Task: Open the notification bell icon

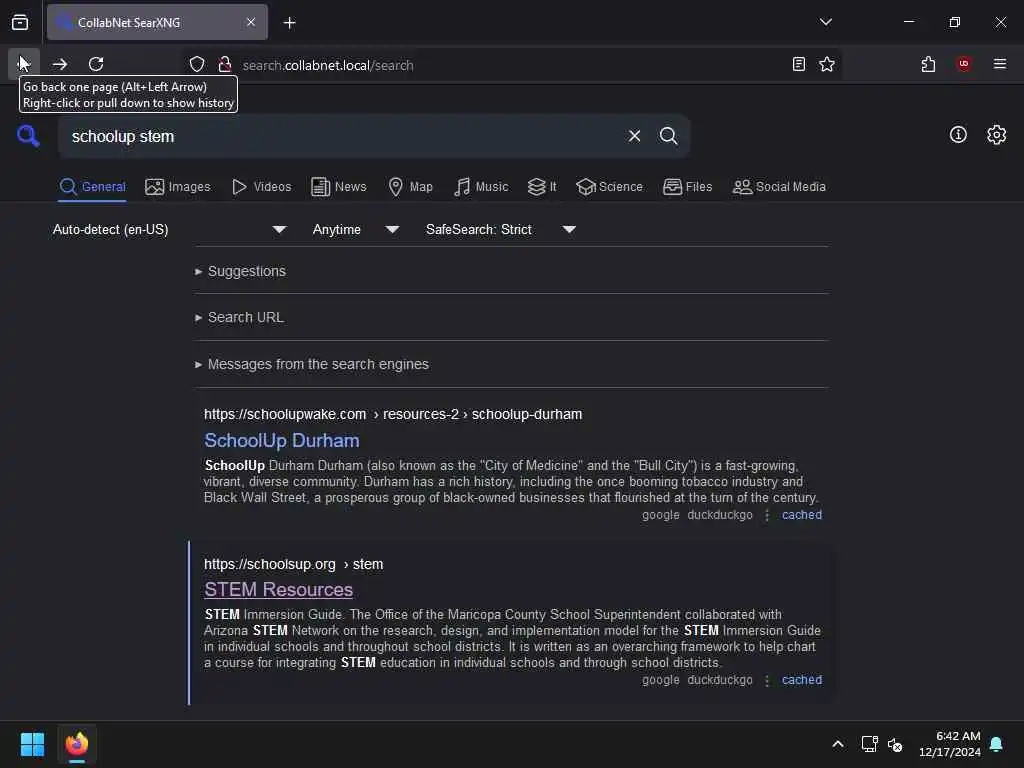Action: click(x=996, y=744)
